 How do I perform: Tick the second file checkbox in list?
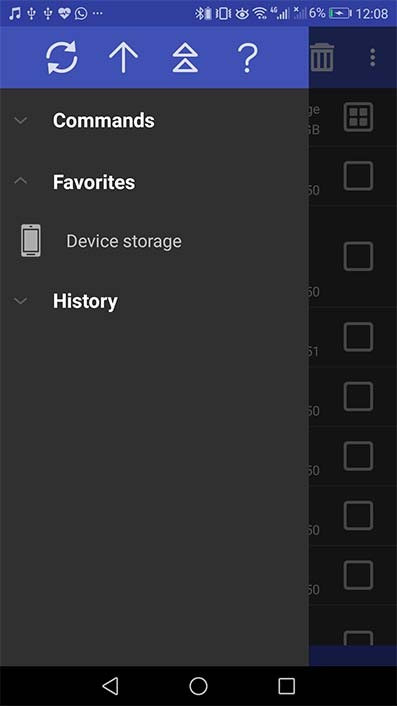[x=358, y=256]
